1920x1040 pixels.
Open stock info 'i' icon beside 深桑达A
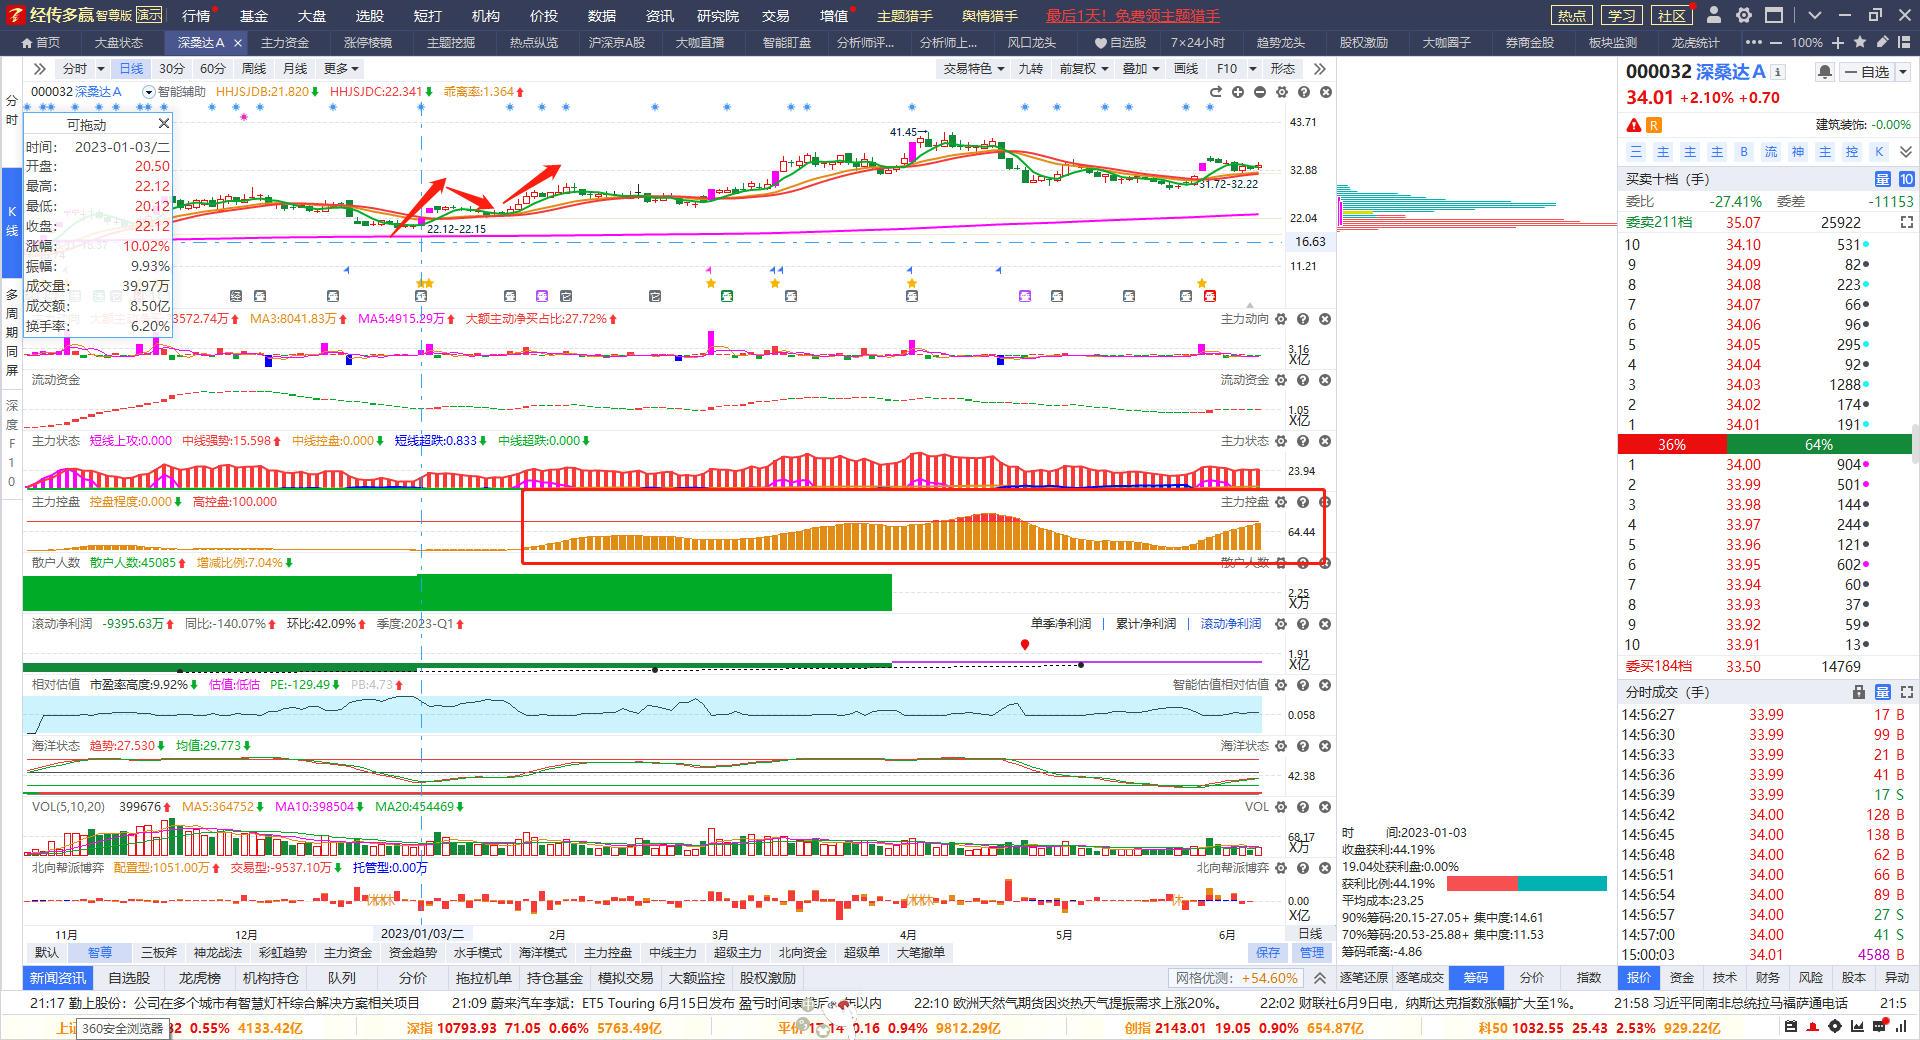(1778, 72)
